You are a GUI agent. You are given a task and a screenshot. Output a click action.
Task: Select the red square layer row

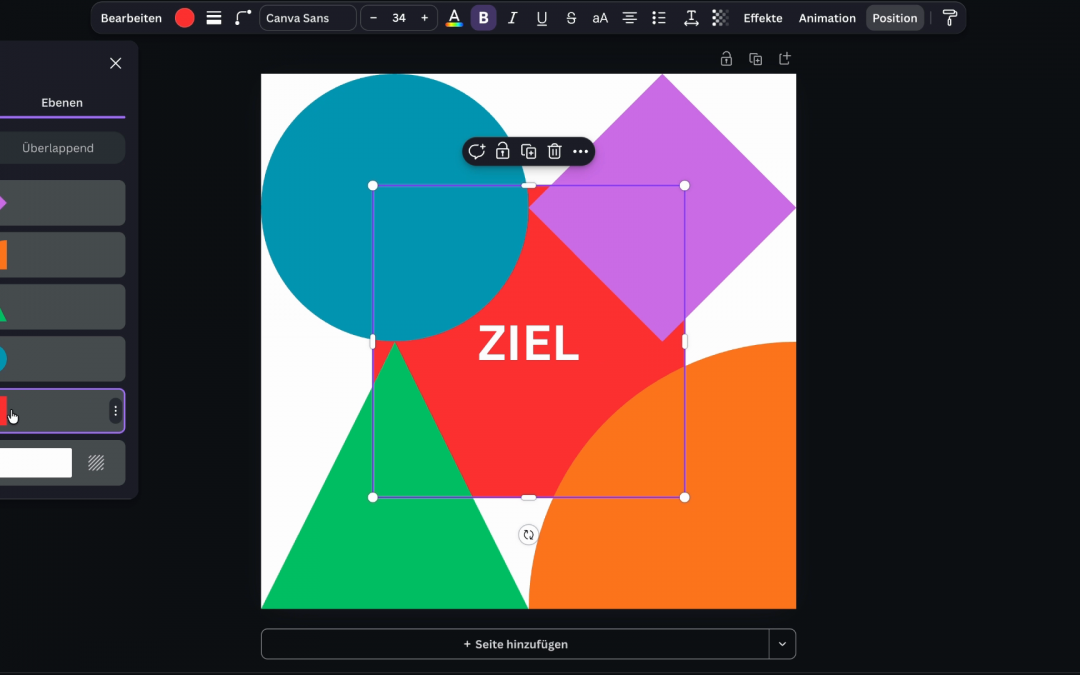click(62, 411)
